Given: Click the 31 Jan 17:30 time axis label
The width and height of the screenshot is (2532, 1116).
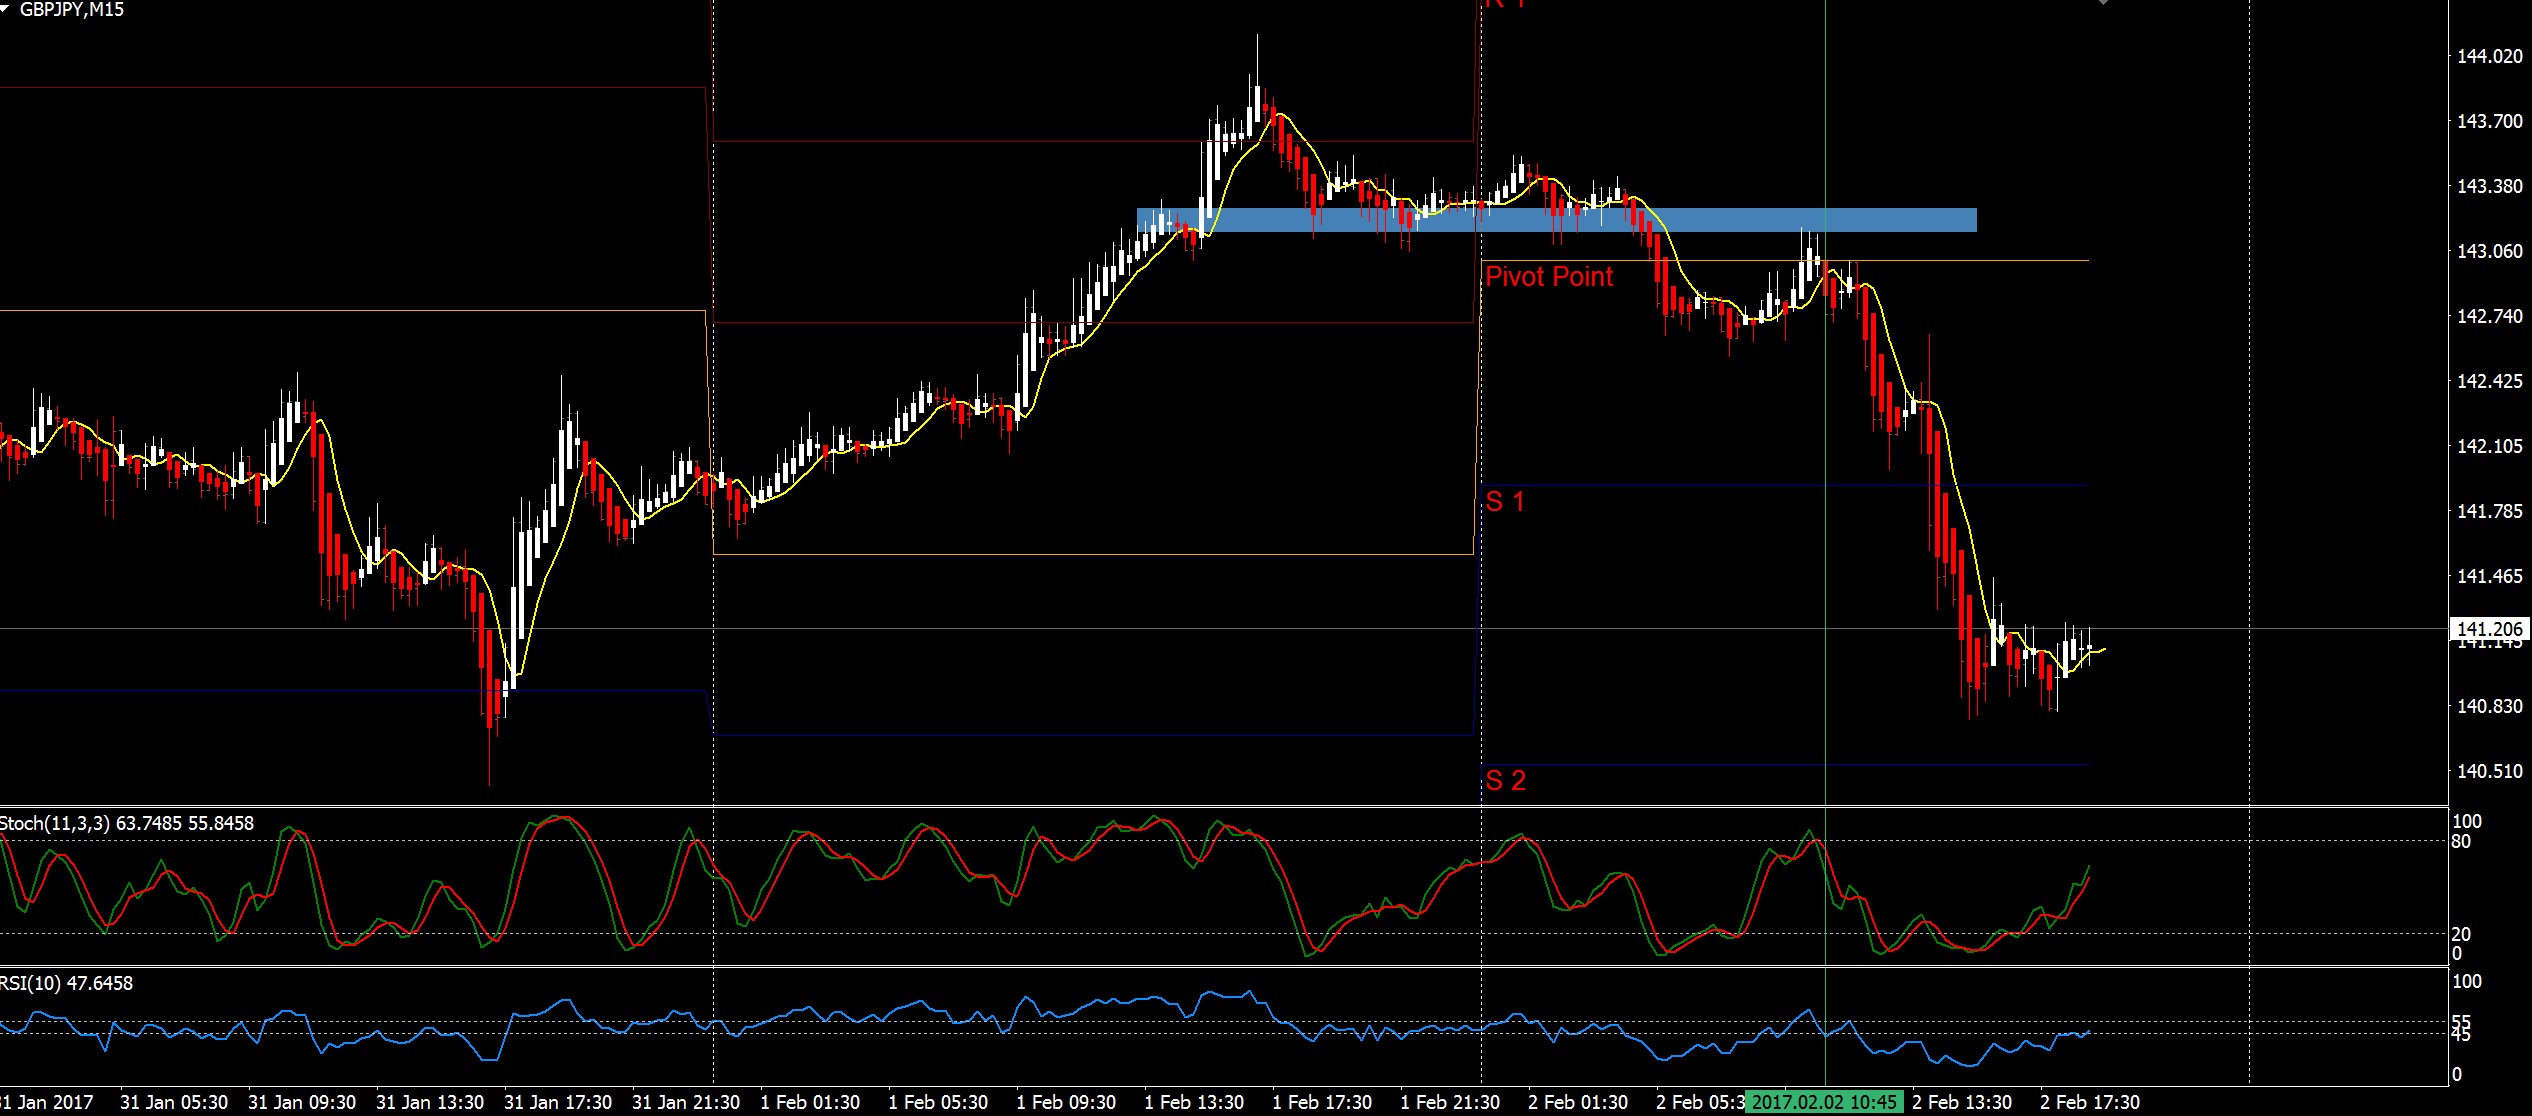Looking at the screenshot, I should (x=558, y=1102).
